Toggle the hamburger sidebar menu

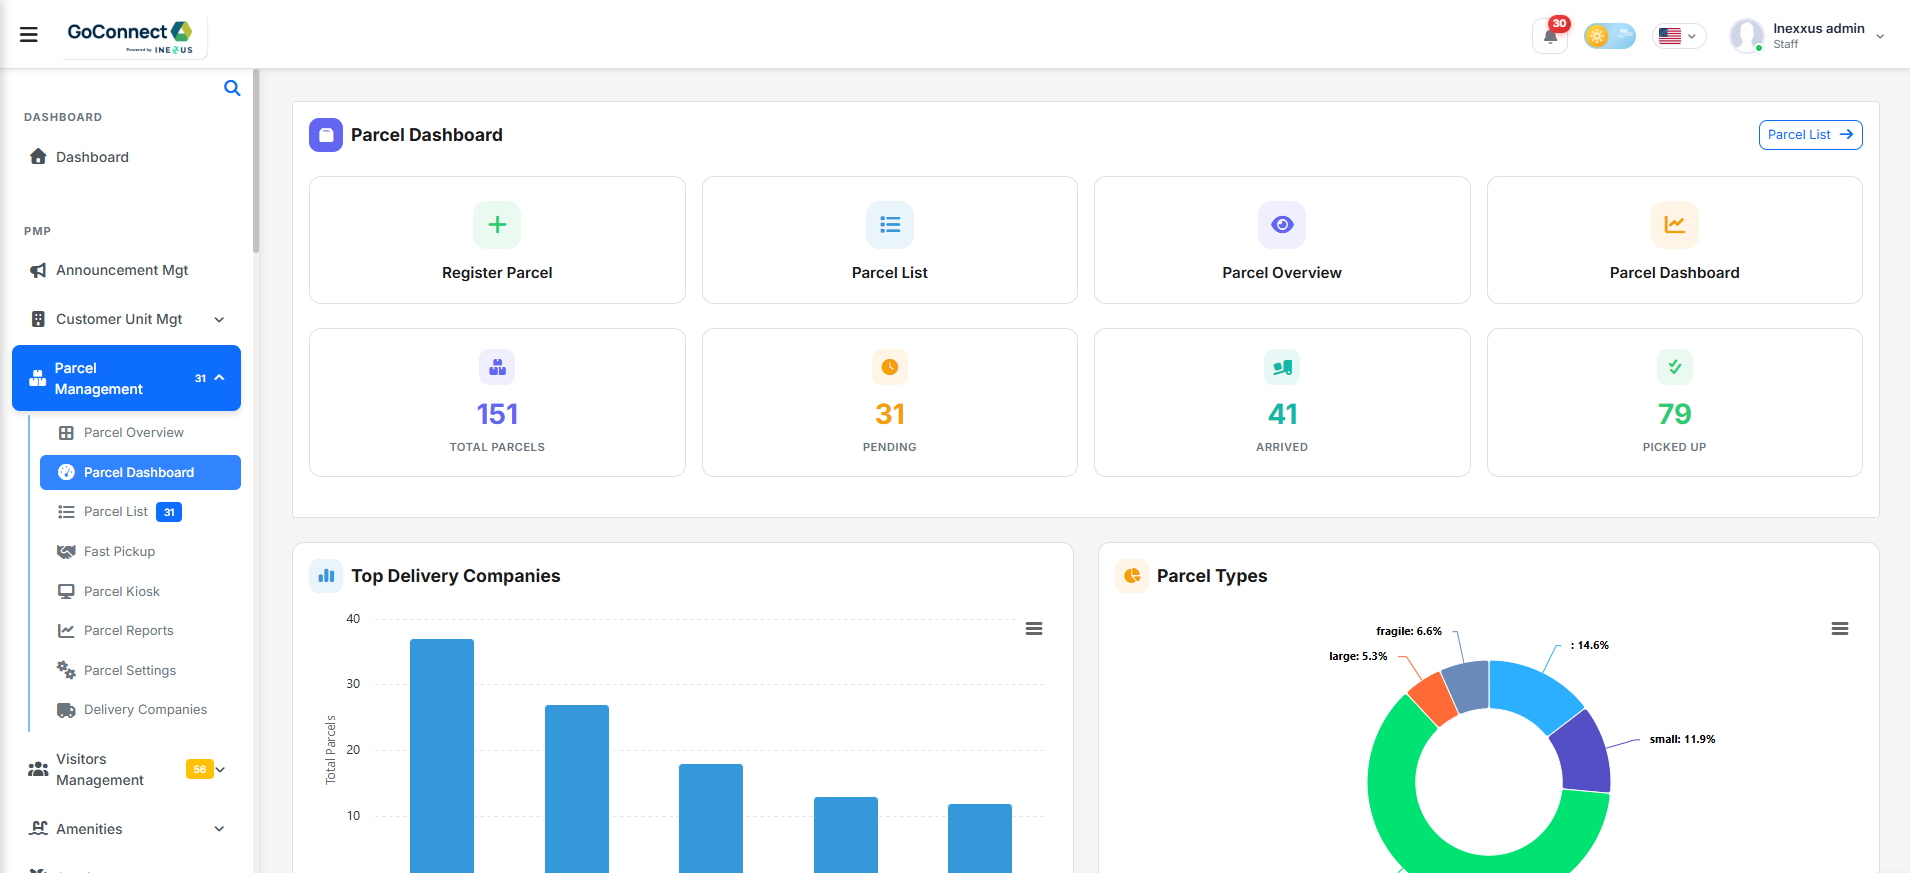pos(29,35)
